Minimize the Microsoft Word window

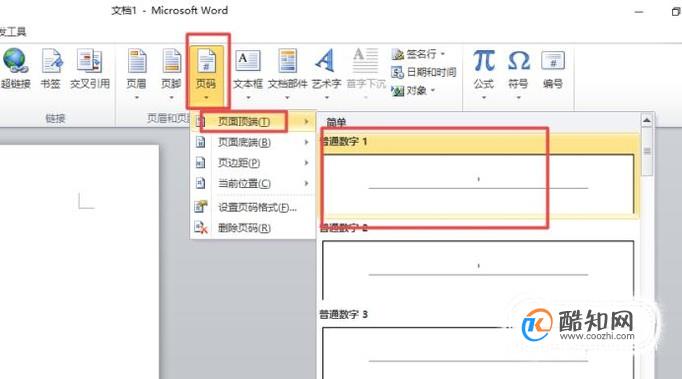click(639, 12)
